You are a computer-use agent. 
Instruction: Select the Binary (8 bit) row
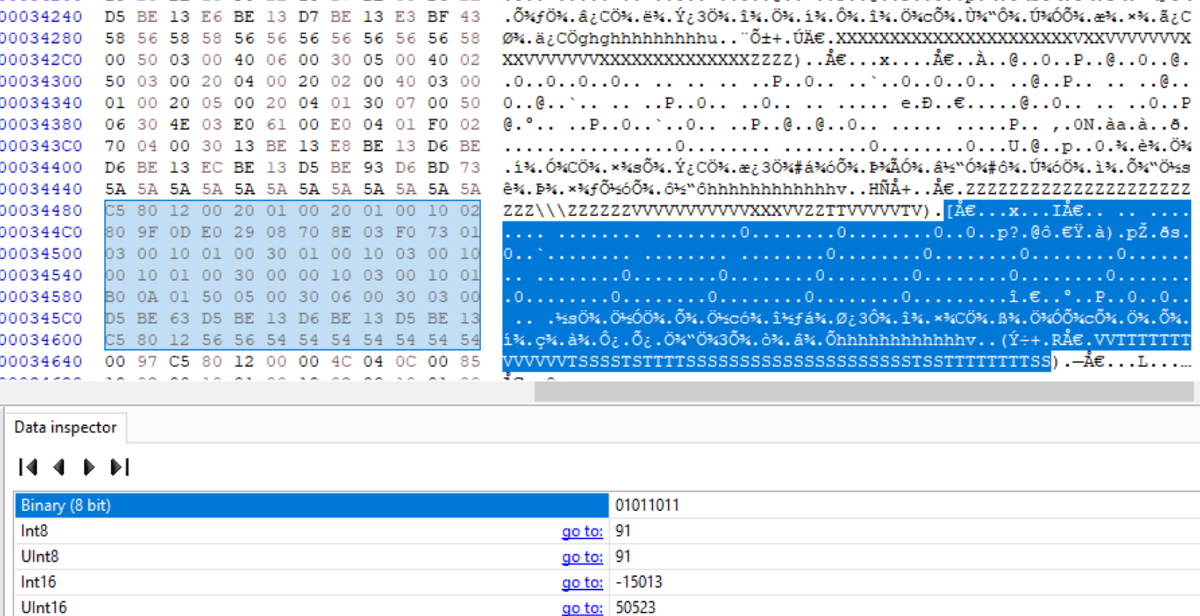(x=300, y=505)
